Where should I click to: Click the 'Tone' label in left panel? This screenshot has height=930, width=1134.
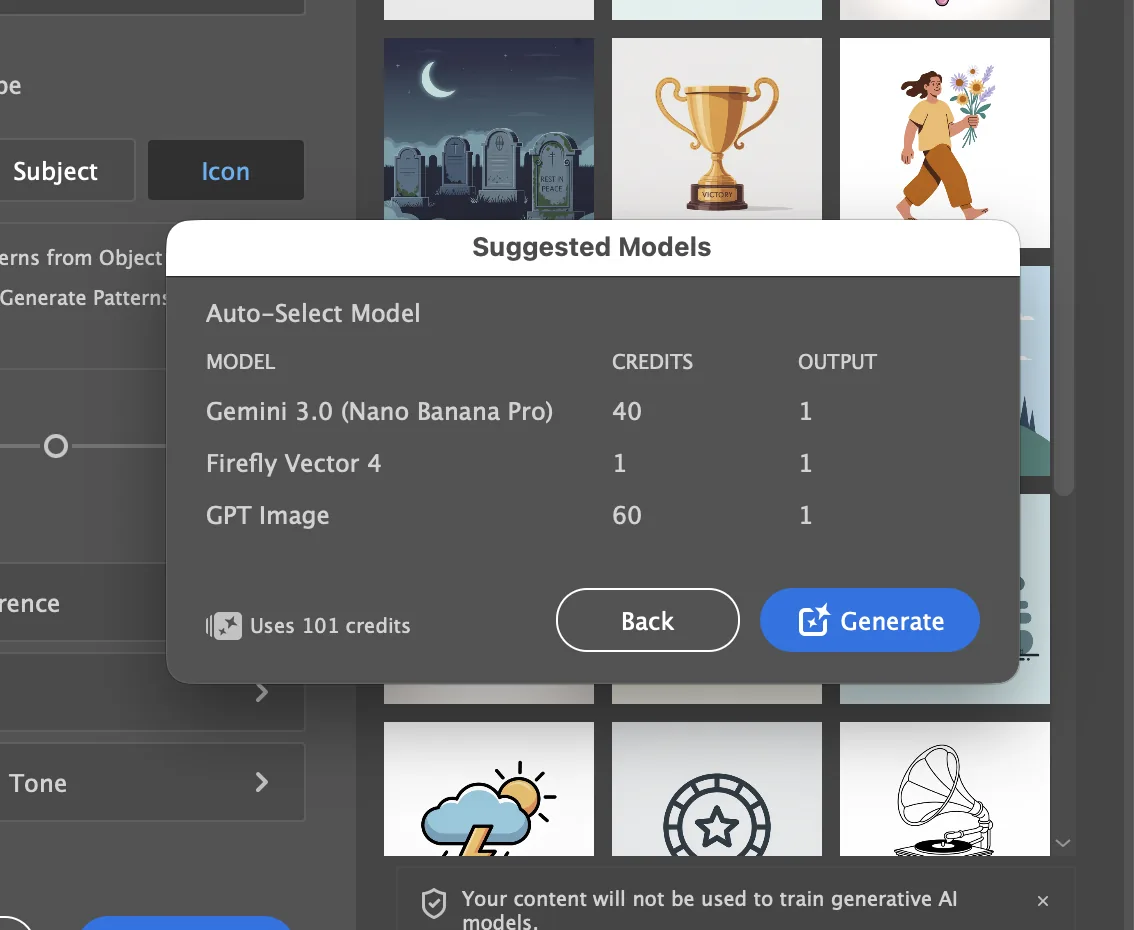(38, 783)
